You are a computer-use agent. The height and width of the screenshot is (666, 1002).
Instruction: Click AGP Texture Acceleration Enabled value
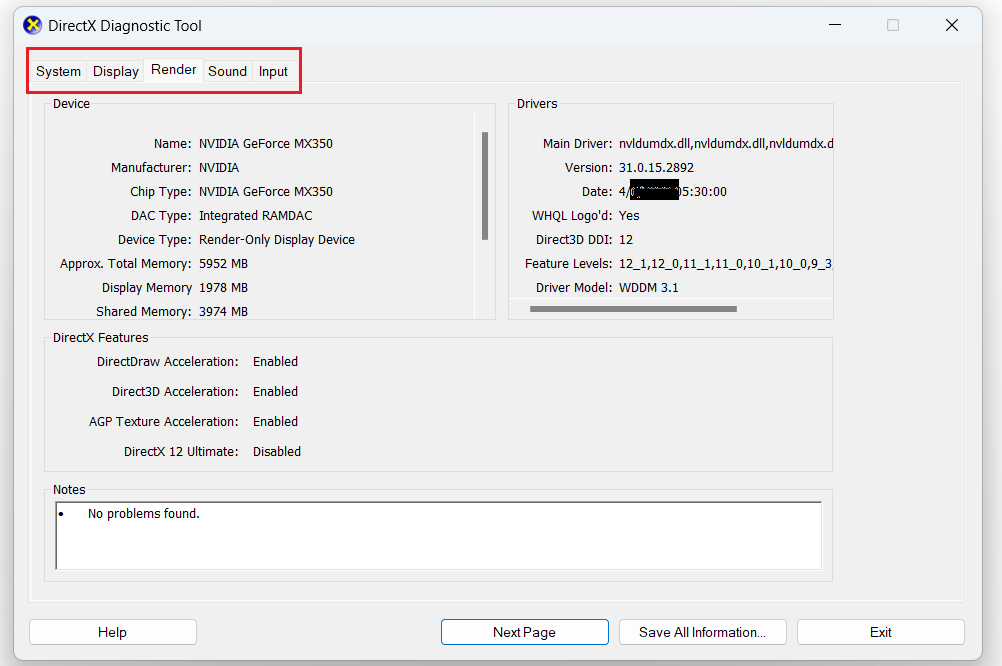click(x=275, y=421)
